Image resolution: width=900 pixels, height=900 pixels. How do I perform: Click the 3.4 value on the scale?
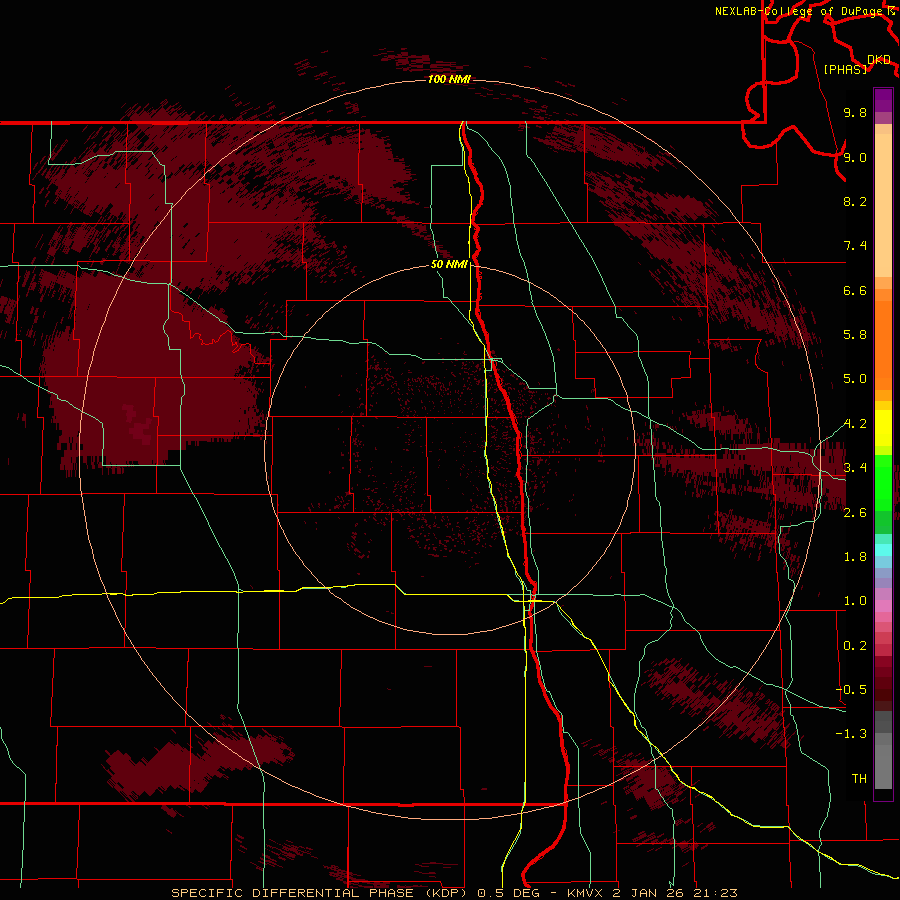[855, 468]
